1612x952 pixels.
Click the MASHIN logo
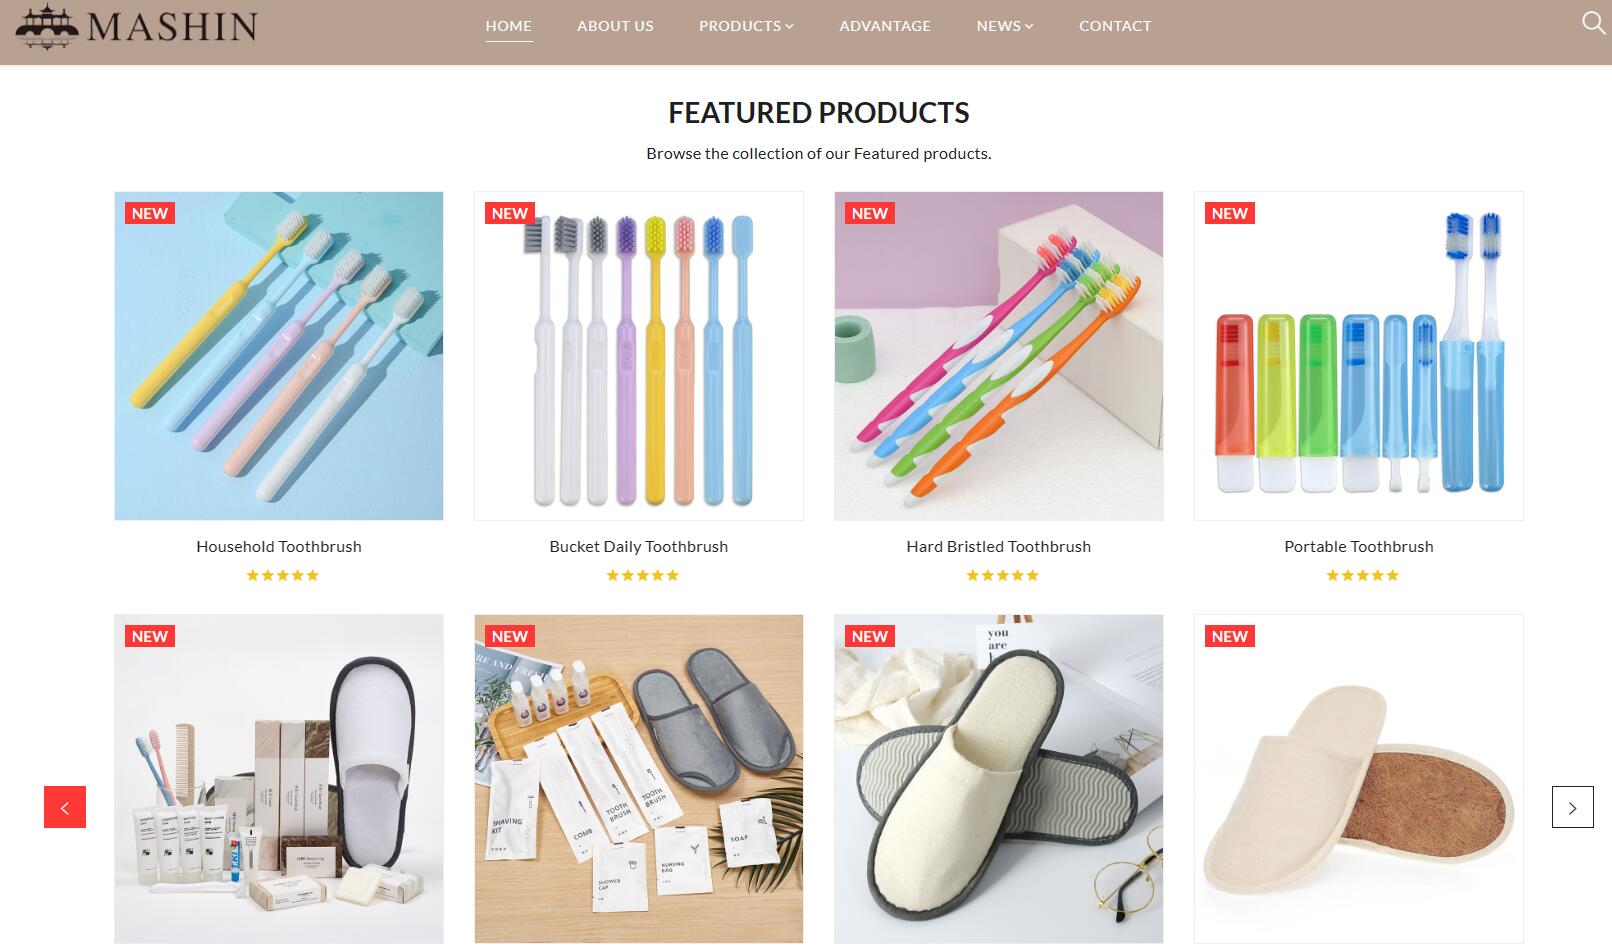[136, 26]
